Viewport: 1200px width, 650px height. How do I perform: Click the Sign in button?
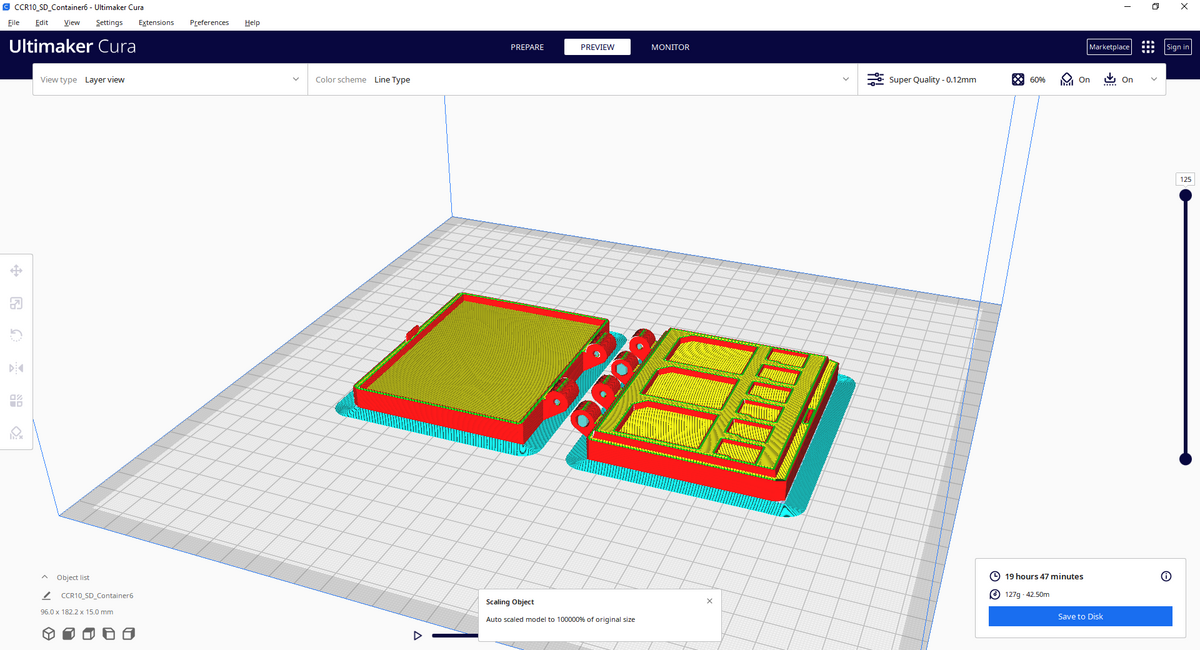[1177, 47]
